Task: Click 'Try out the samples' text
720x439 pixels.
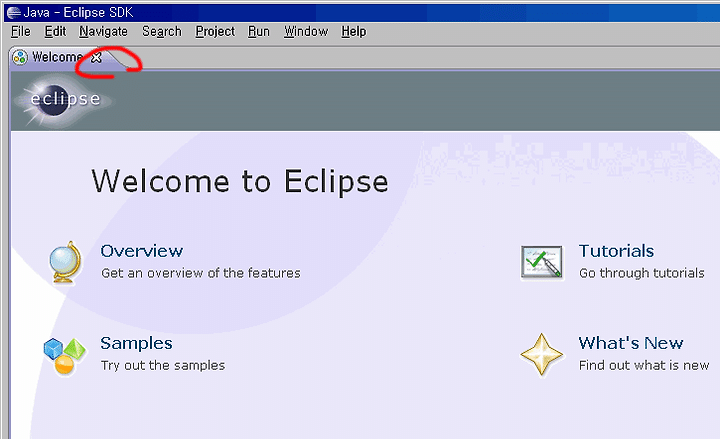Action: point(163,366)
